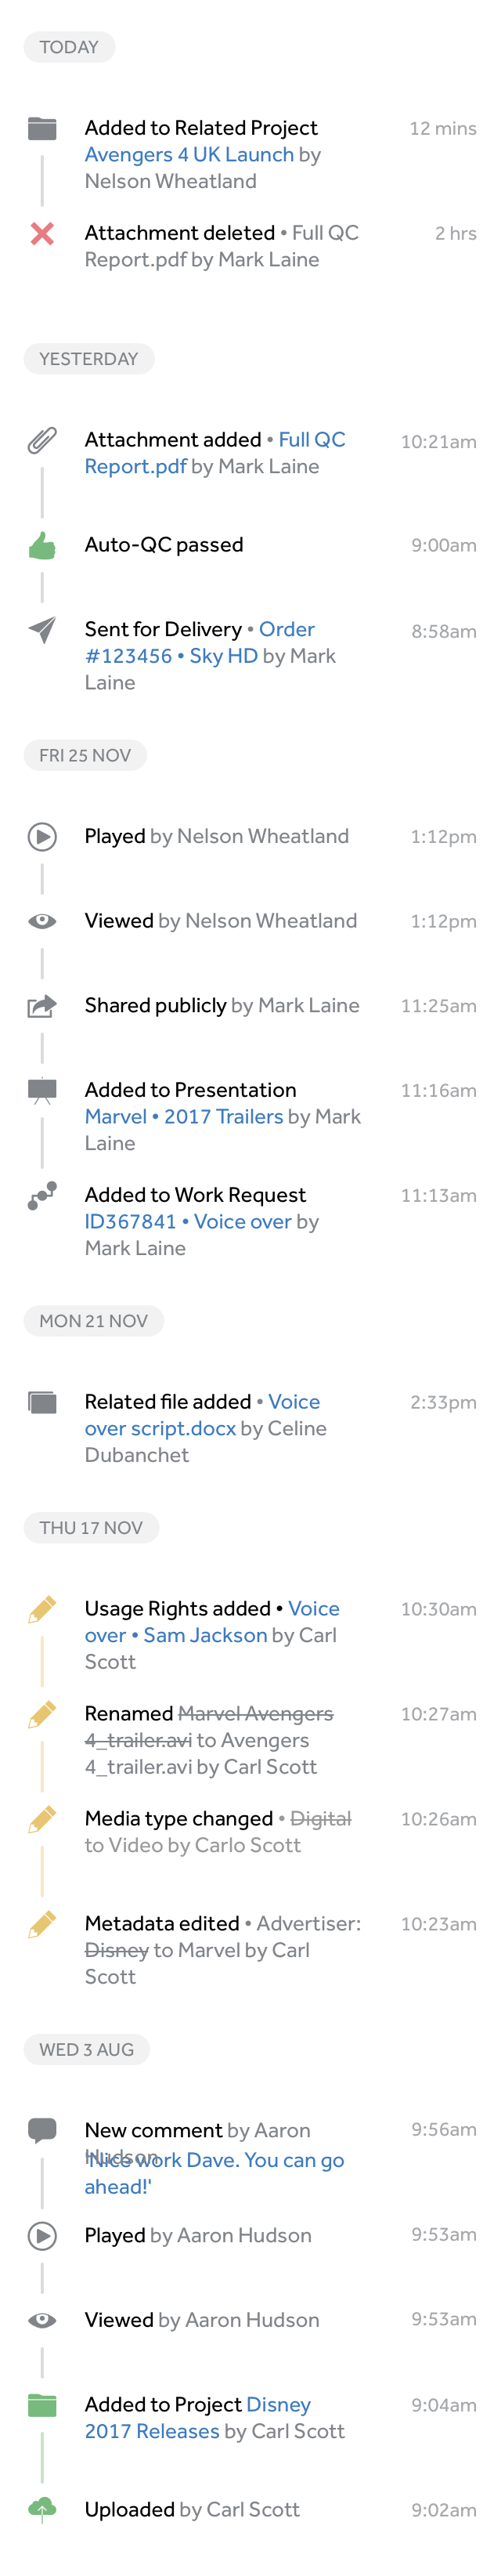Click play icon for Played by Nelson Wheatland
Screen dimensions: 501x2576
(x=42, y=837)
